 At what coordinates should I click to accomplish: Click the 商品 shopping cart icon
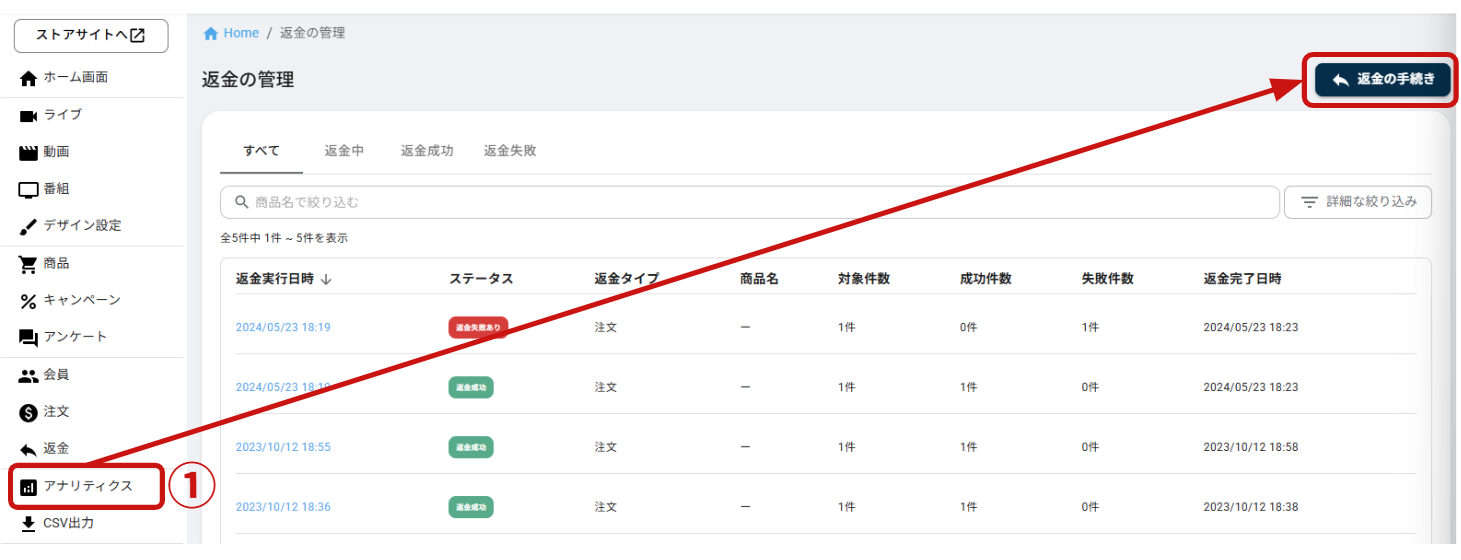pyautogui.click(x=28, y=264)
